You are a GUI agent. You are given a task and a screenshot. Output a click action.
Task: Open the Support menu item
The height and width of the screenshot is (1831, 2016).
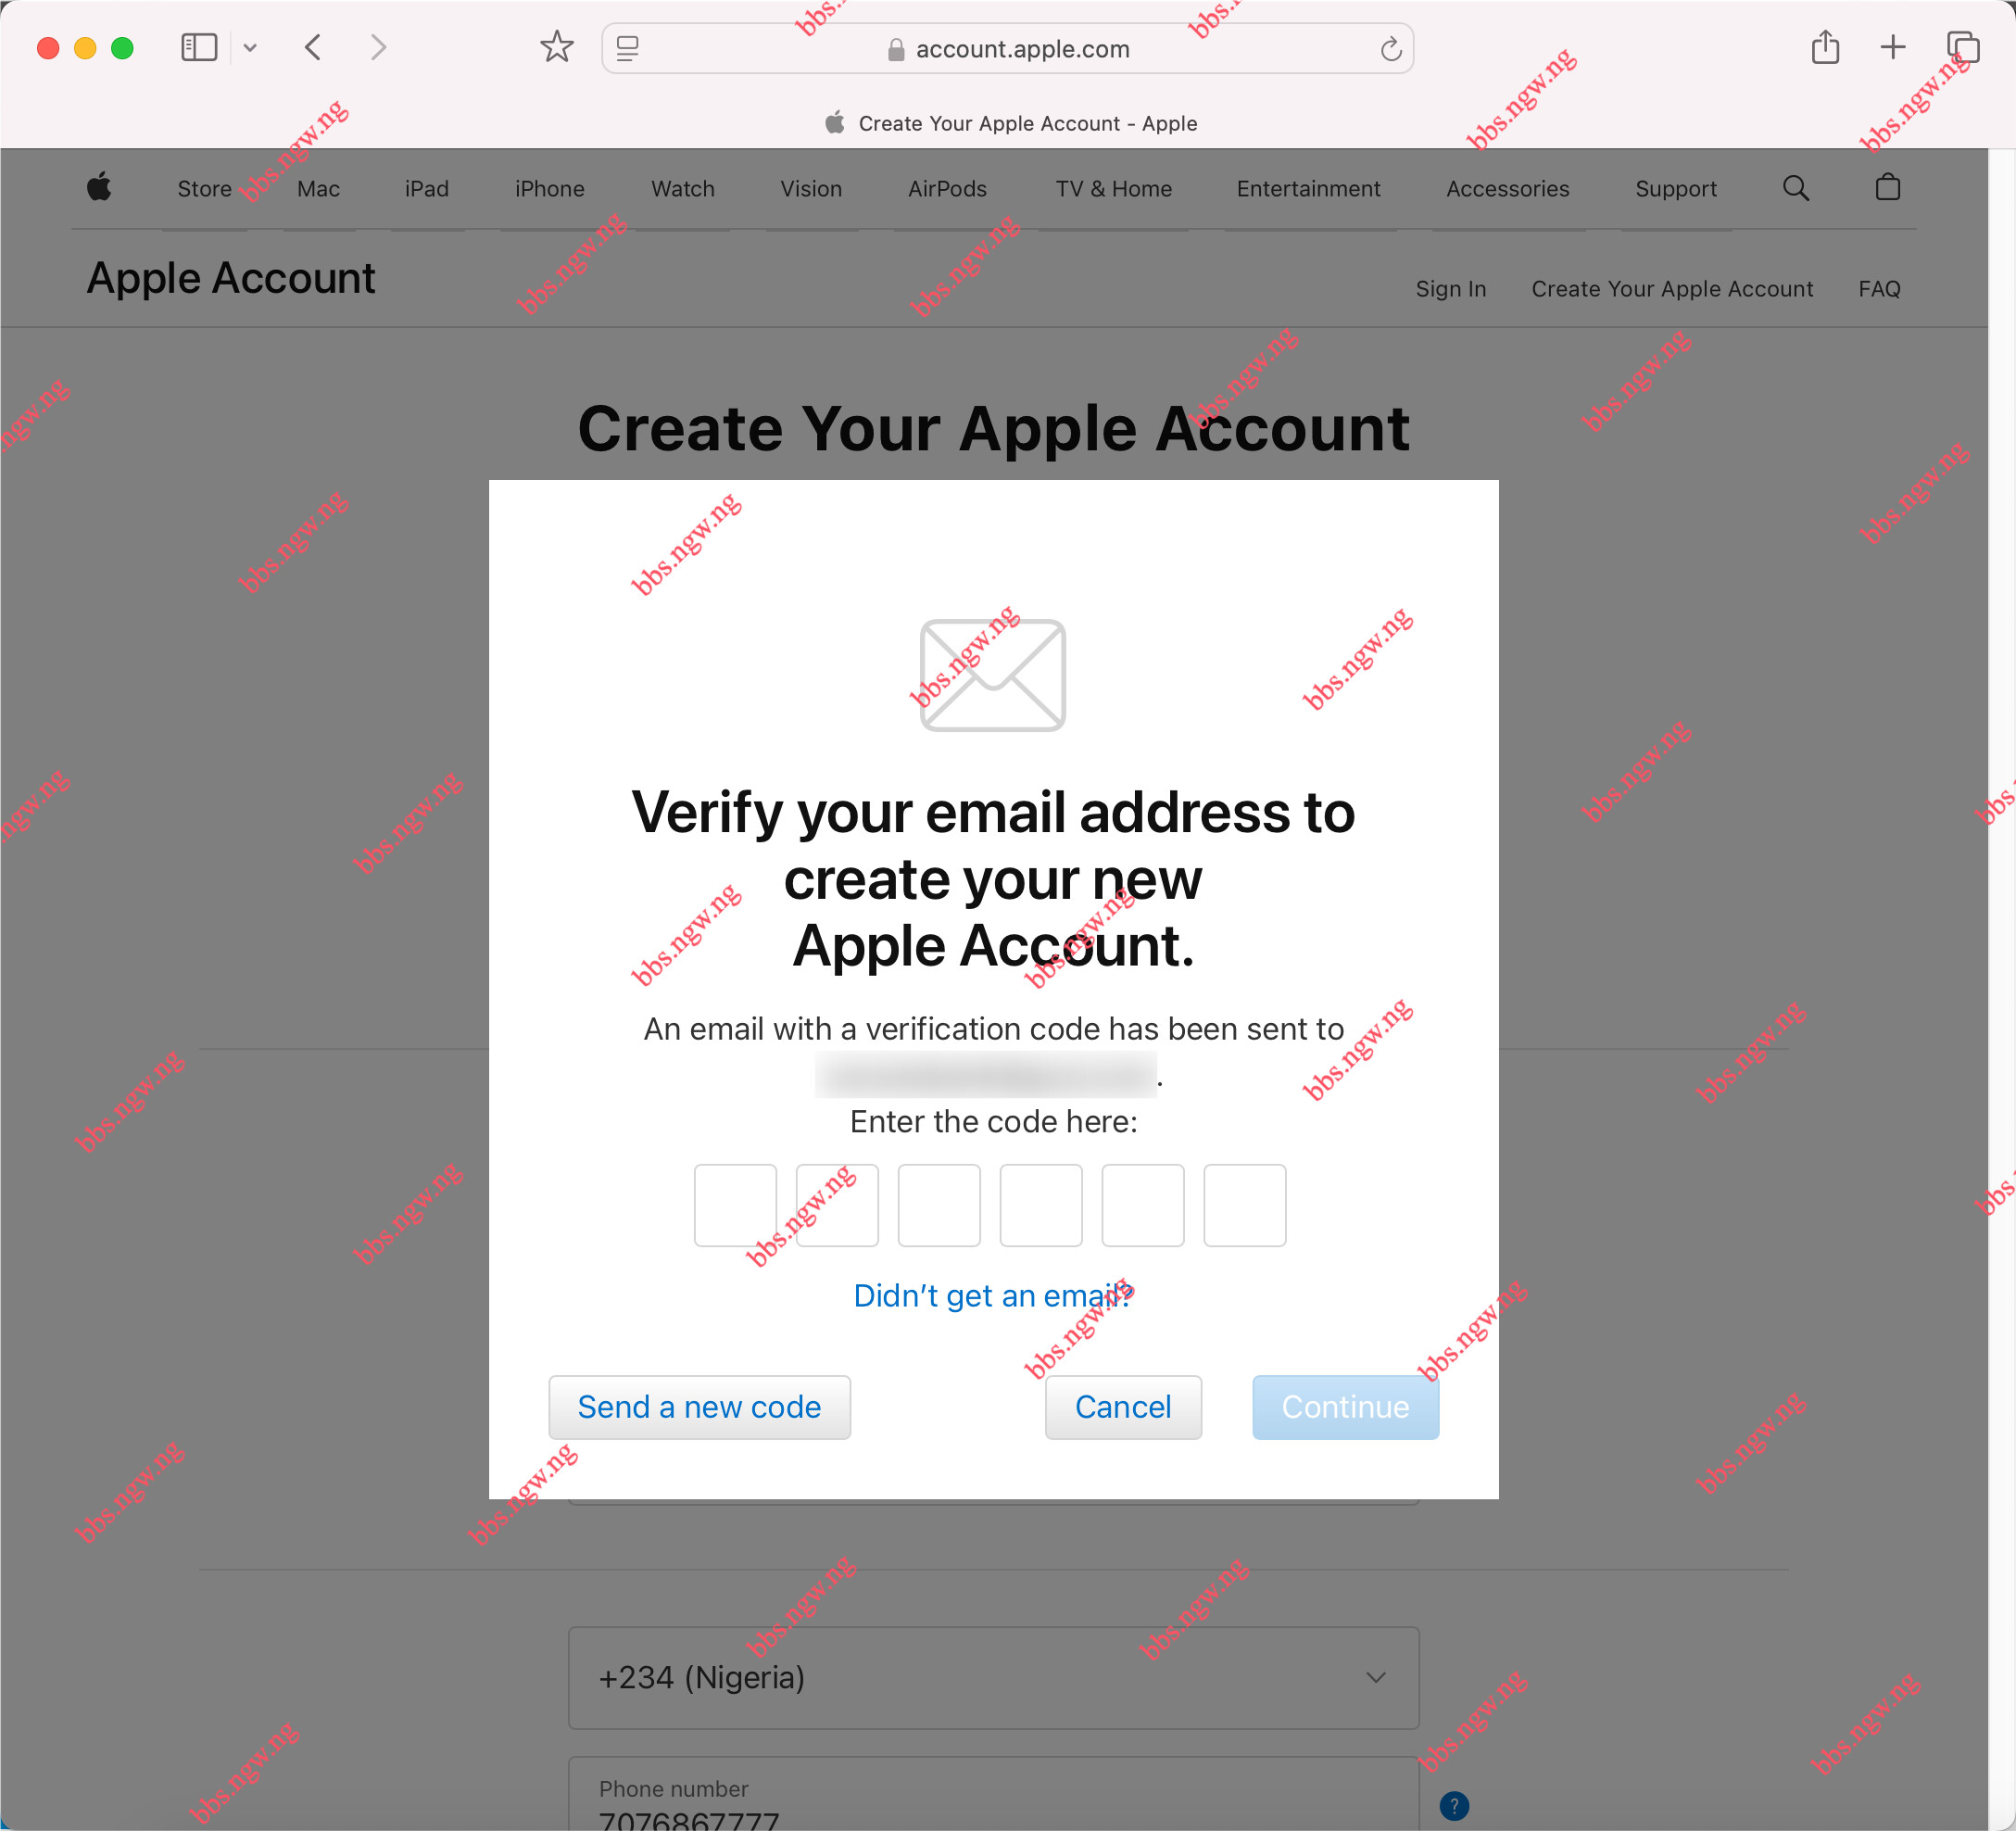1676,189
